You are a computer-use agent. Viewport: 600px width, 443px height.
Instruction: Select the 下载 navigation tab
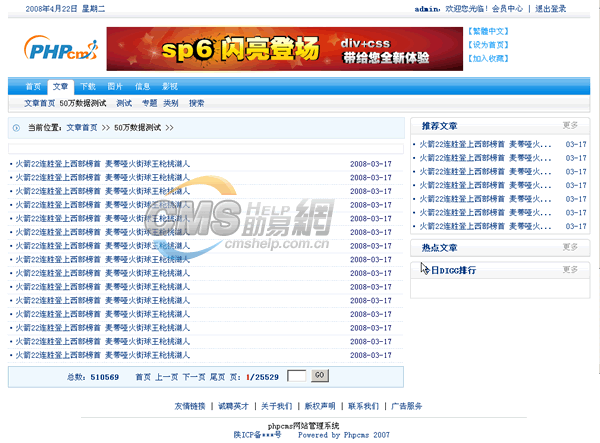click(88, 87)
